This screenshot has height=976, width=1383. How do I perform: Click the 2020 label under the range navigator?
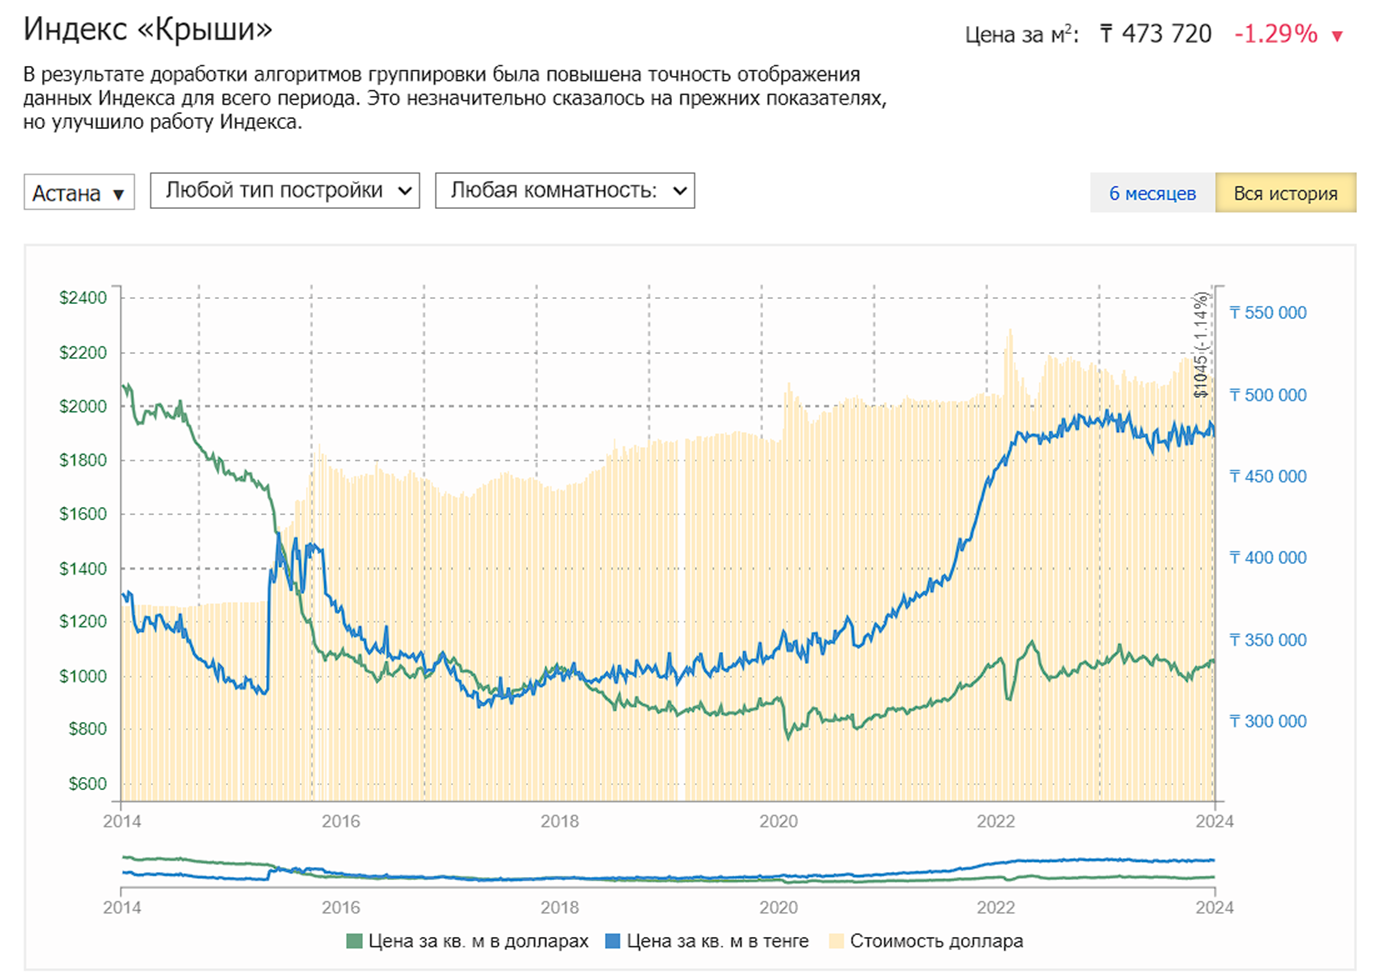pos(778,908)
